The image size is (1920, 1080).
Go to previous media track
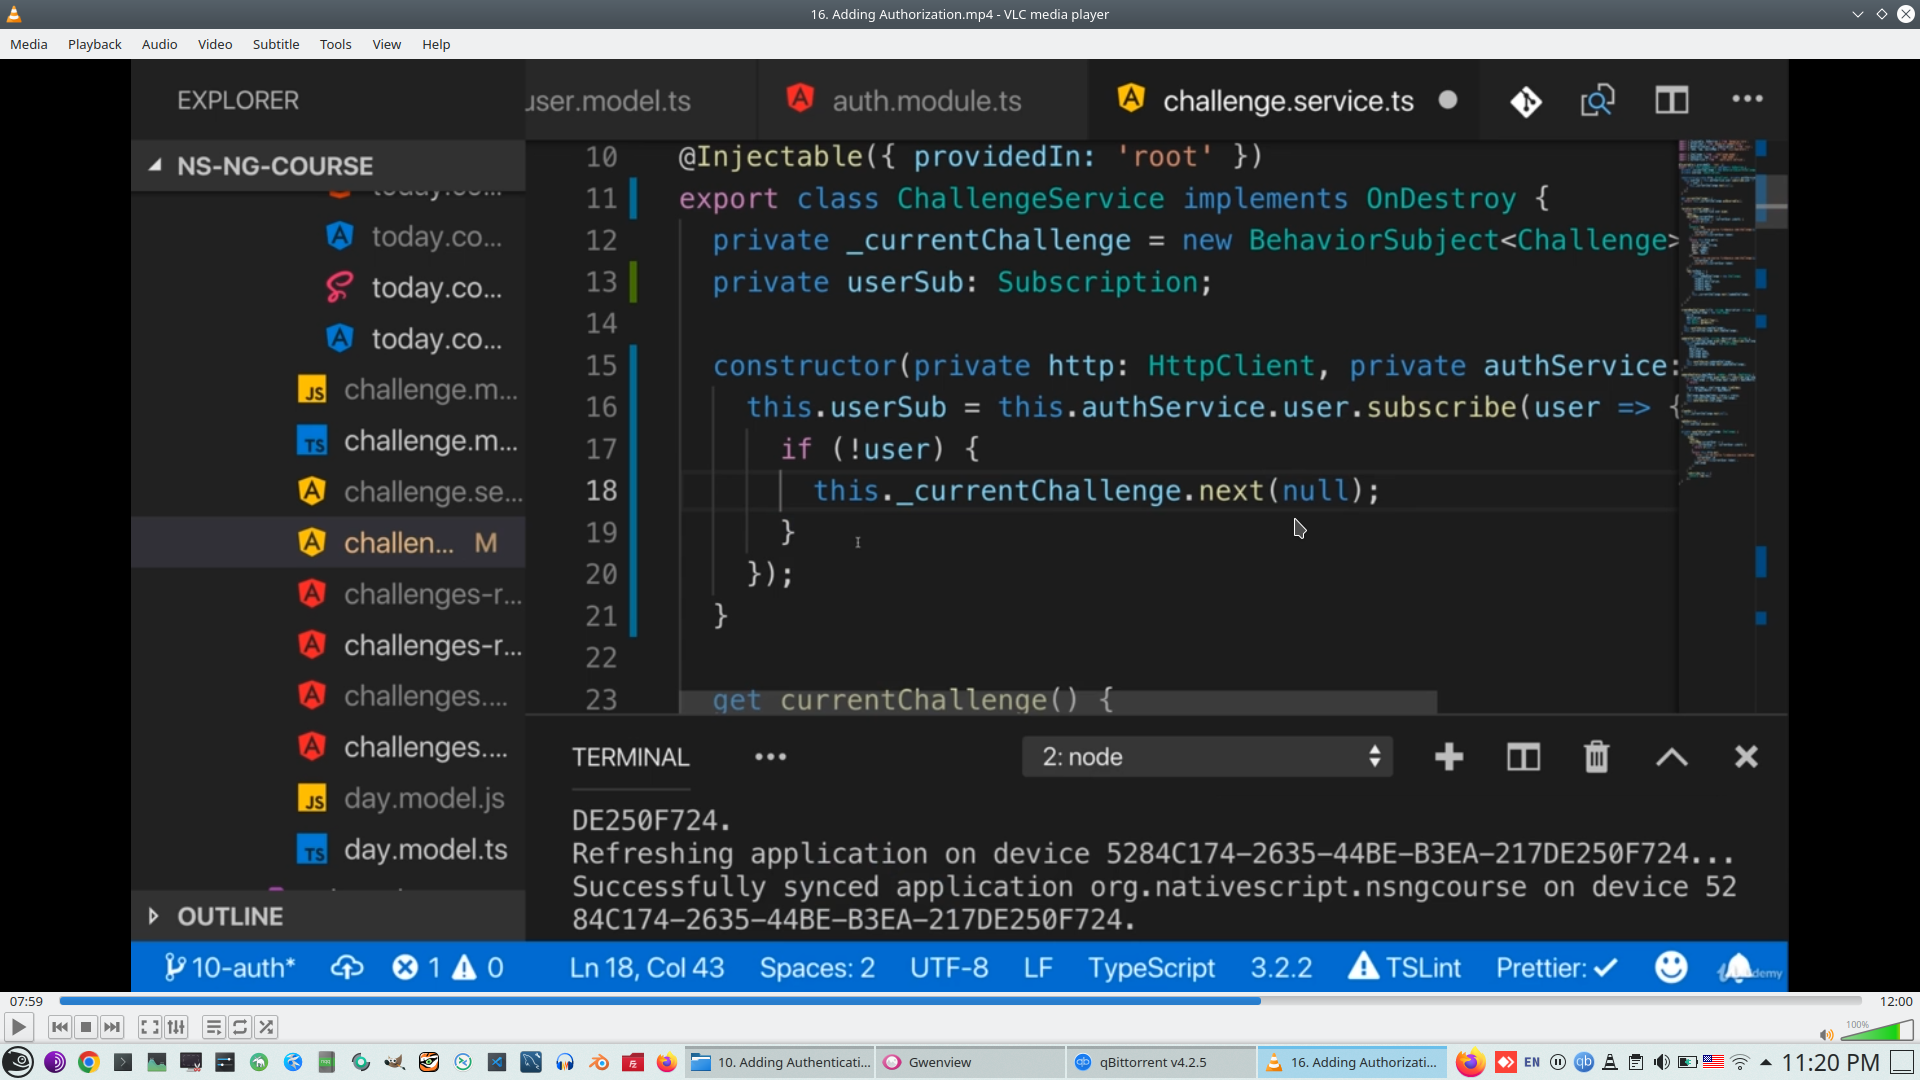60,1027
